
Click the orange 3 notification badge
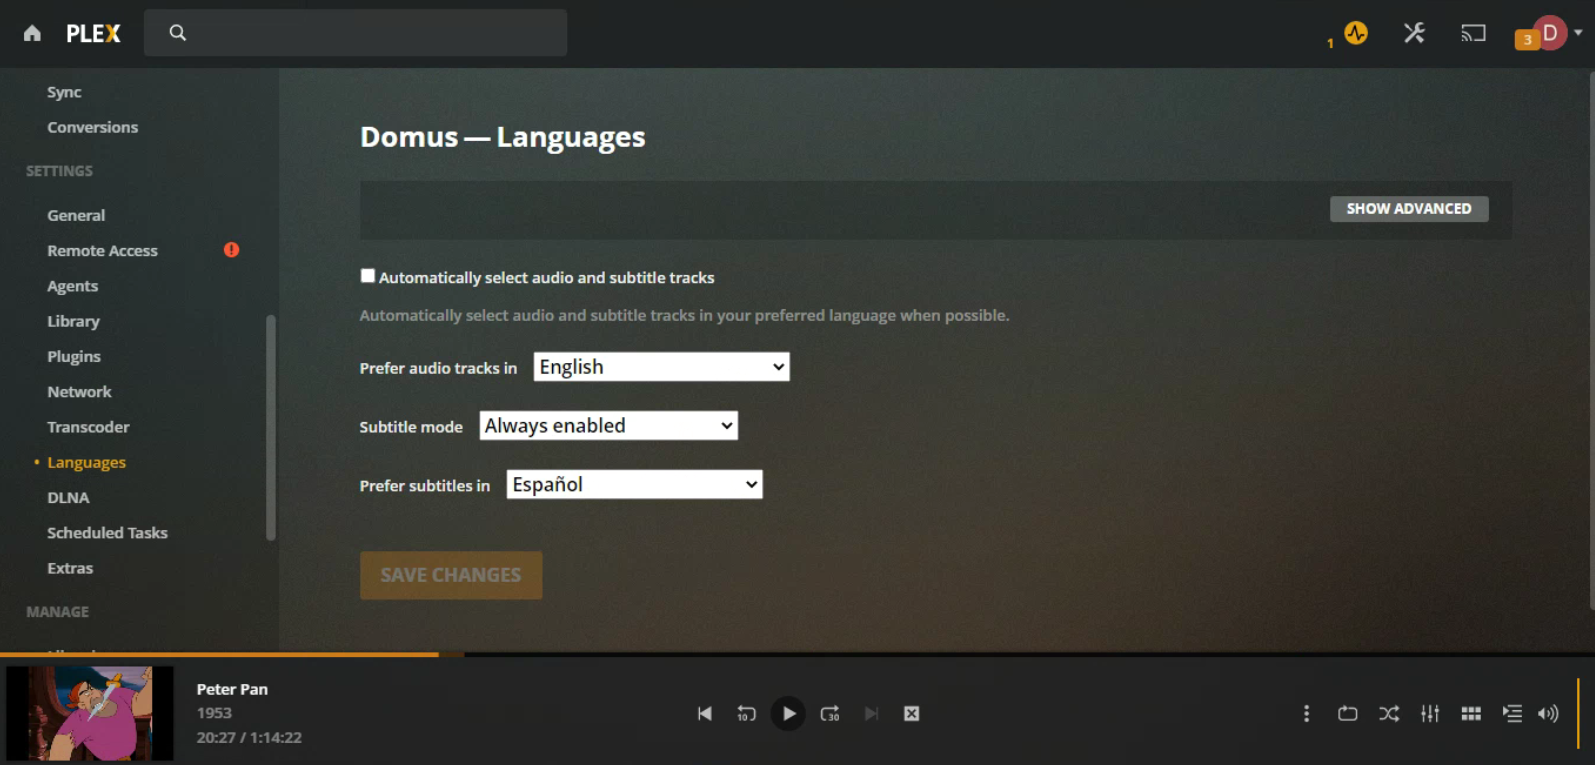[x=1527, y=40]
